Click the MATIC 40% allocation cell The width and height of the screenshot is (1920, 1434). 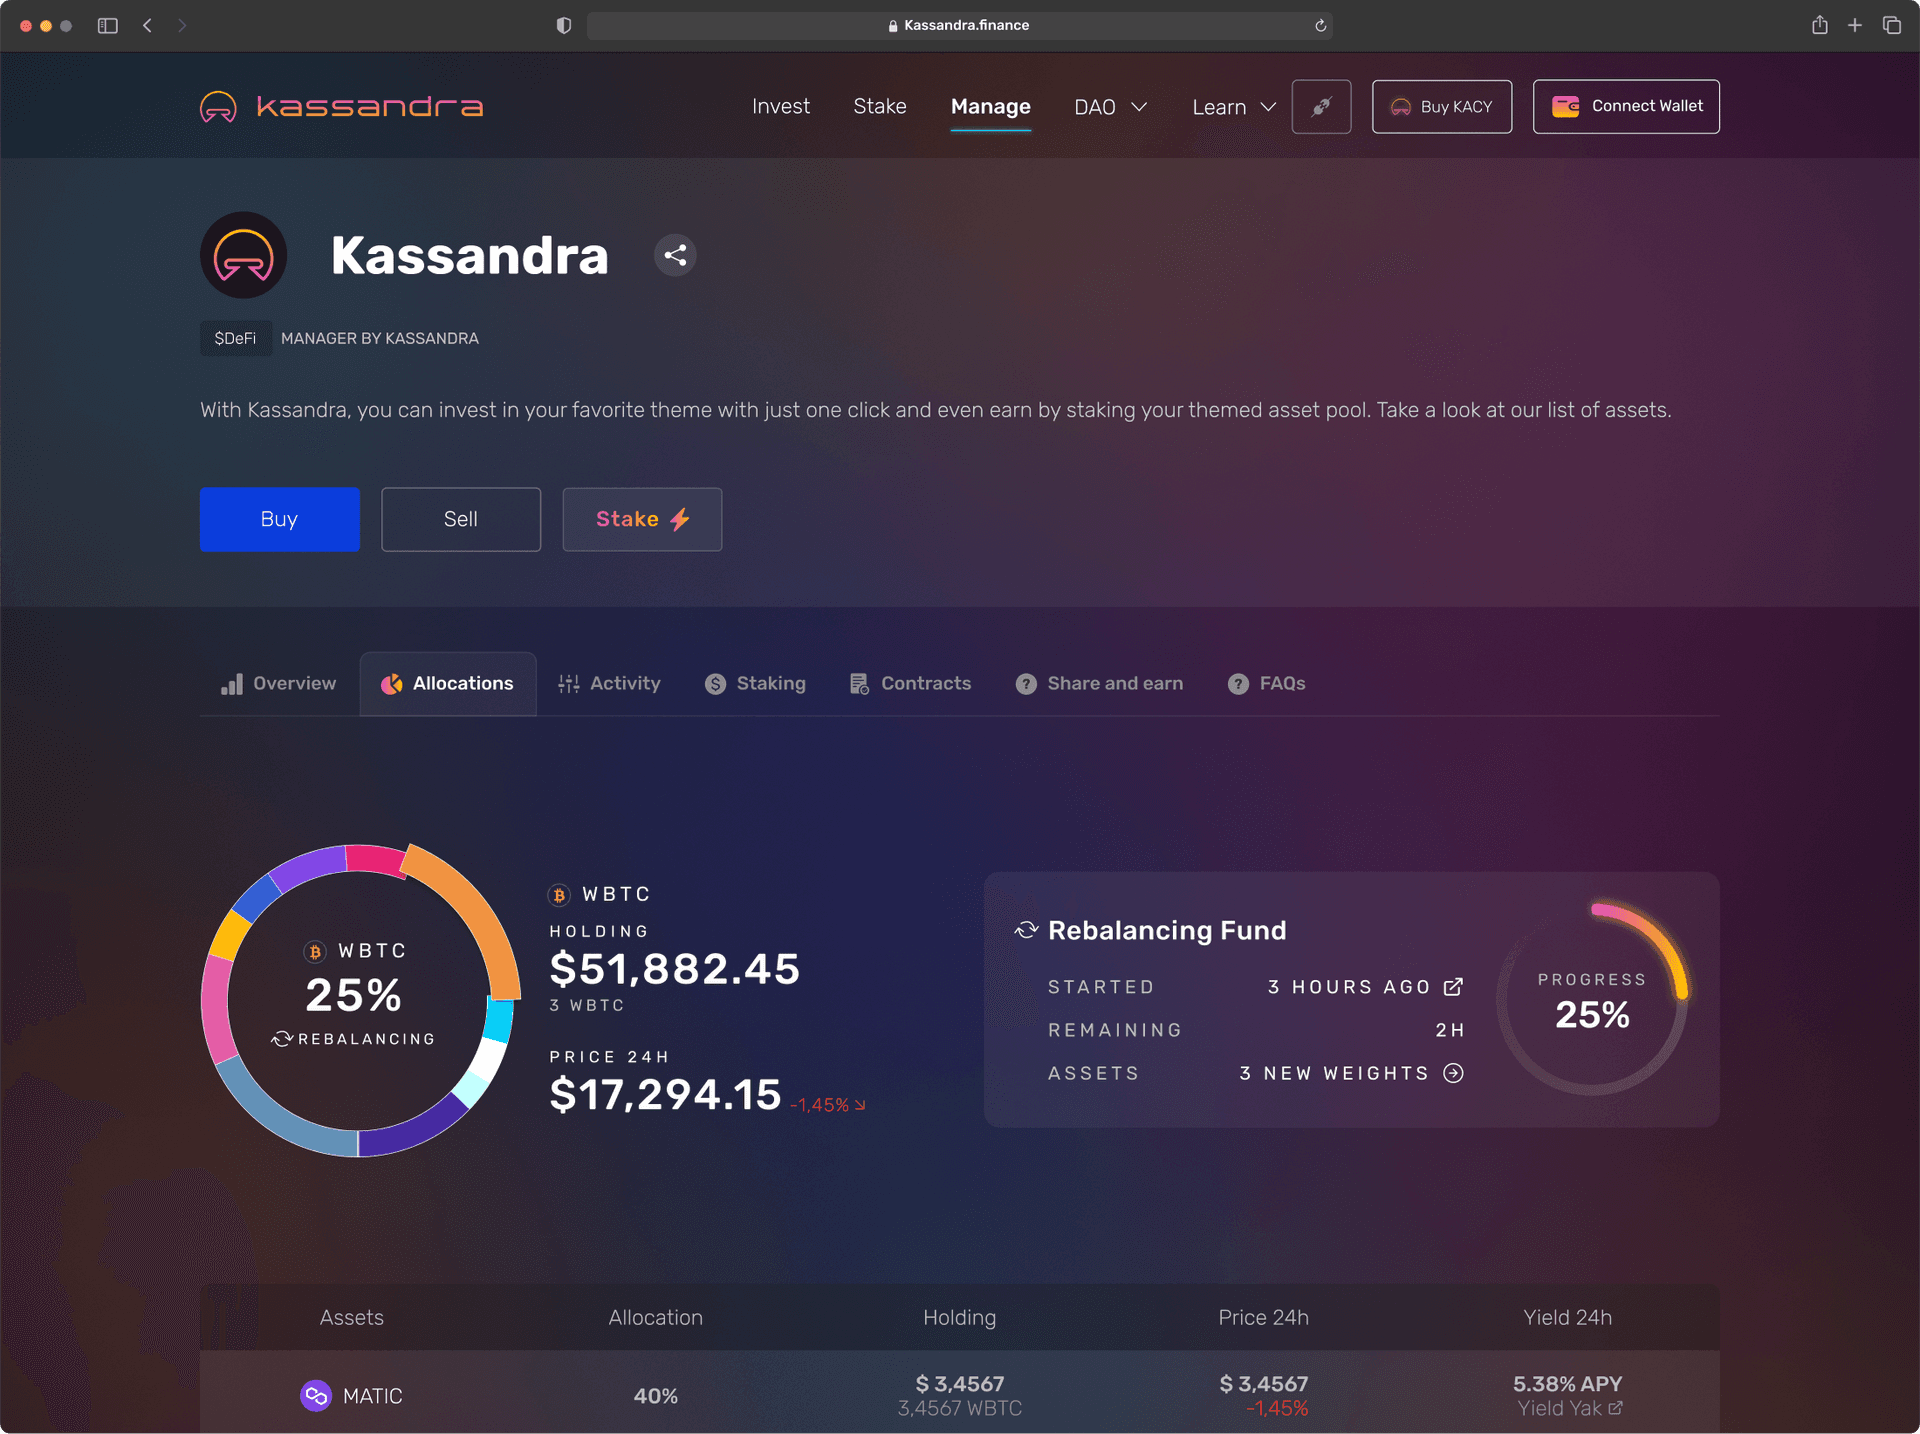click(x=656, y=1396)
